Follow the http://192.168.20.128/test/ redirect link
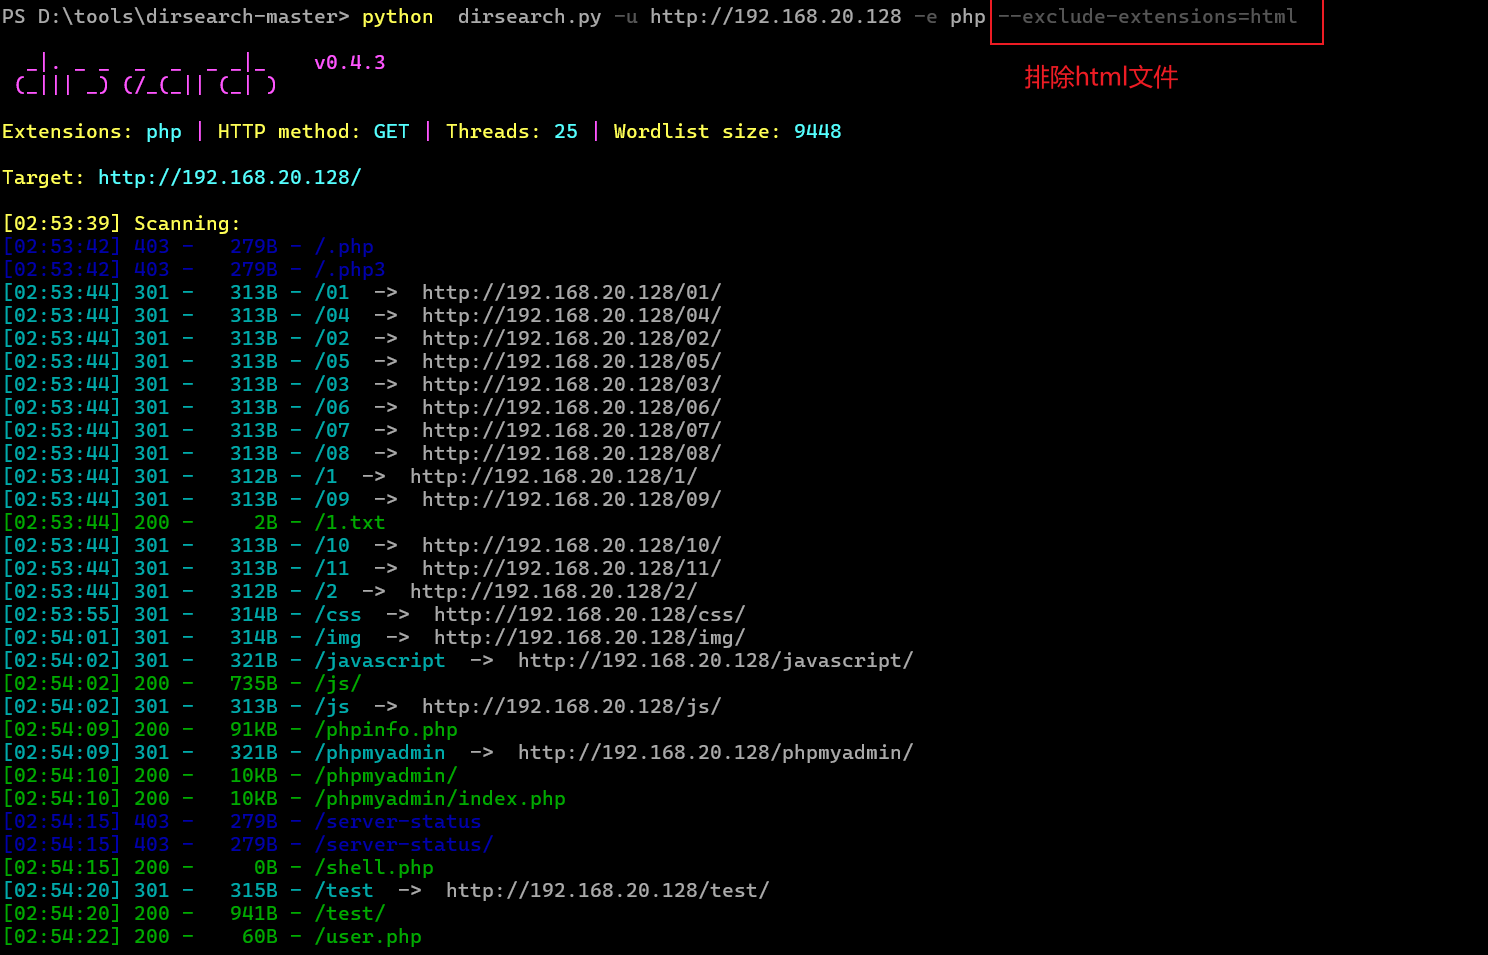This screenshot has width=1488, height=955. click(x=607, y=891)
